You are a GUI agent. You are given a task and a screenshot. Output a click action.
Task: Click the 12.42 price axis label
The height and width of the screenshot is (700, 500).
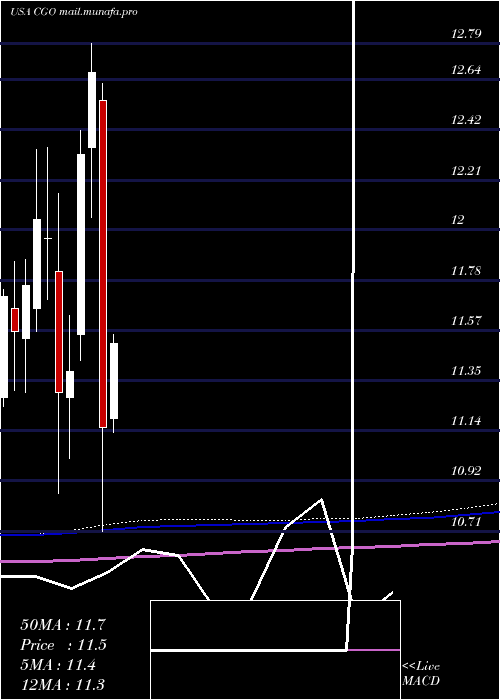click(466, 120)
